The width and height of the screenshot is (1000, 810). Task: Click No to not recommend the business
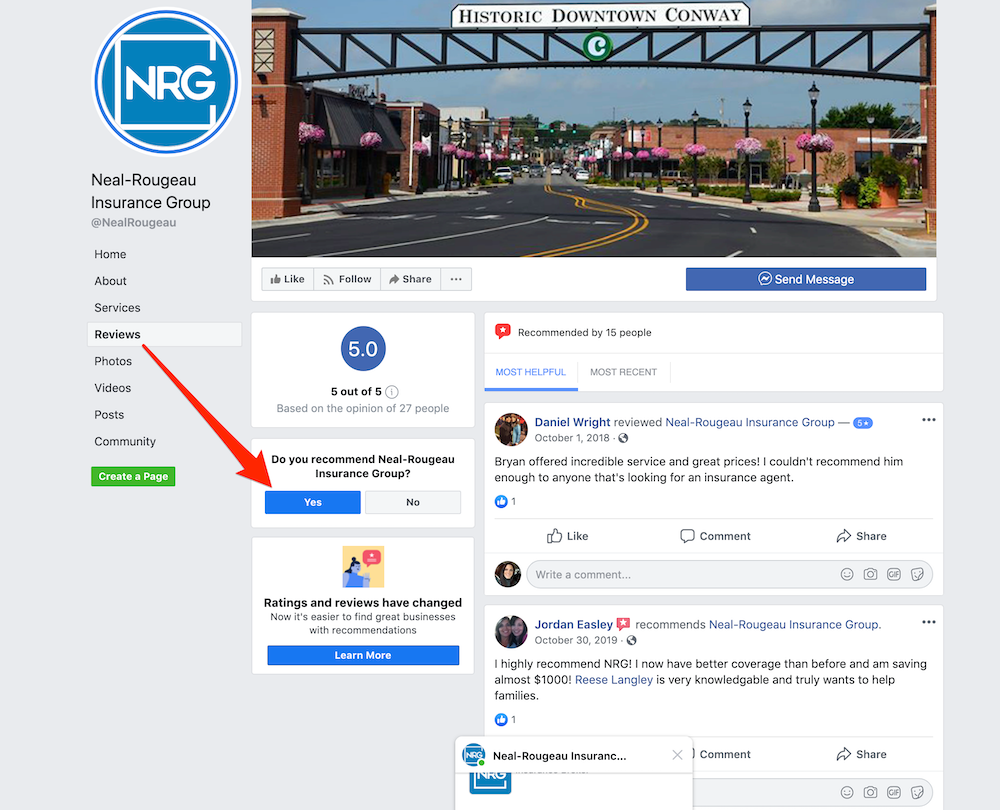pyautogui.click(x=413, y=503)
